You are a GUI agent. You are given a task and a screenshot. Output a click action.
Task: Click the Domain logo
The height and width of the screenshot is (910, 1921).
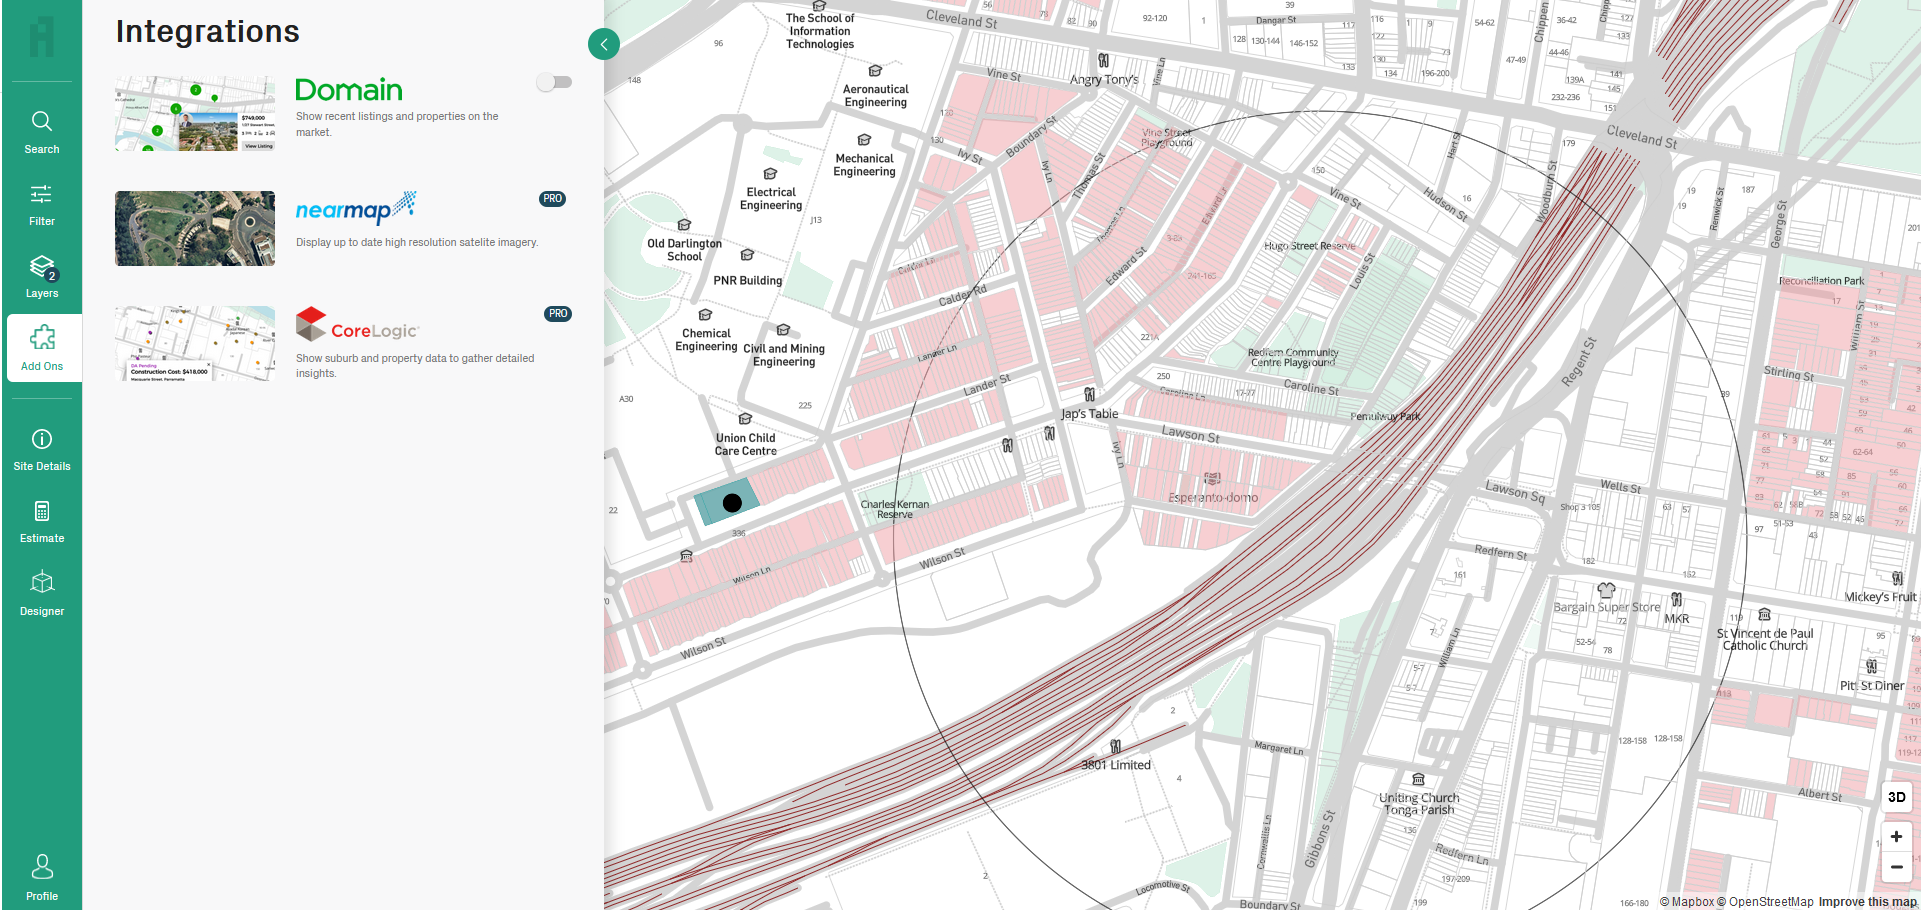pyautogui.click(x=349, y=90)
